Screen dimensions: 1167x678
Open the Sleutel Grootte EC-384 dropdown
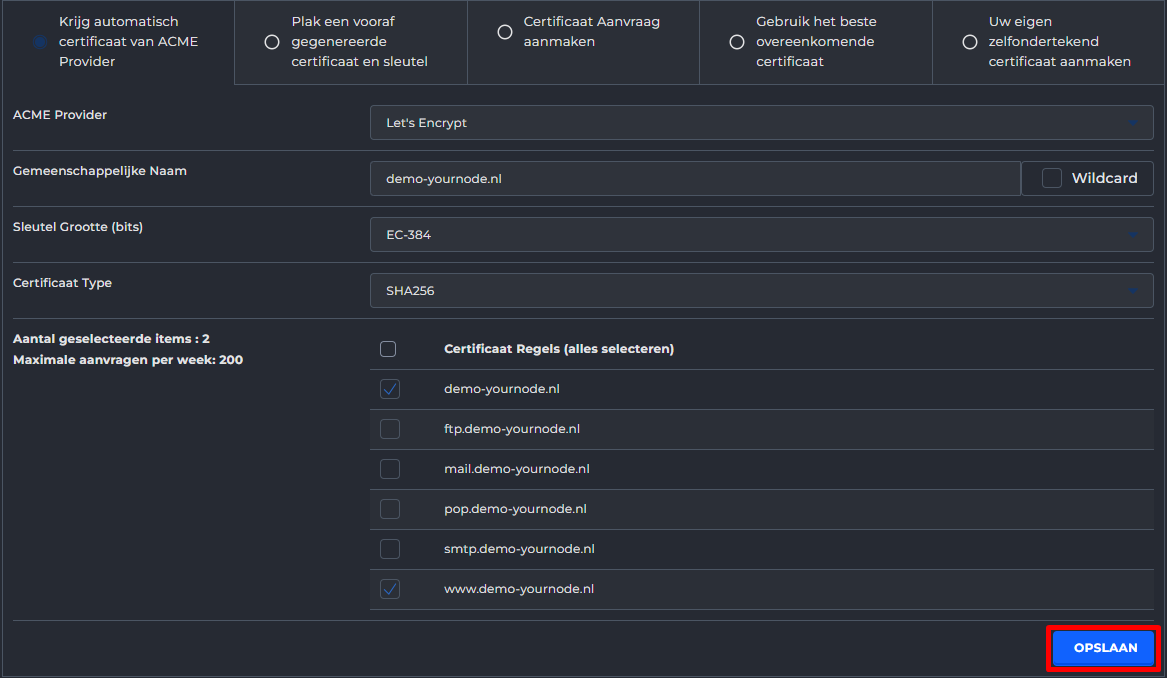[761, 234]
